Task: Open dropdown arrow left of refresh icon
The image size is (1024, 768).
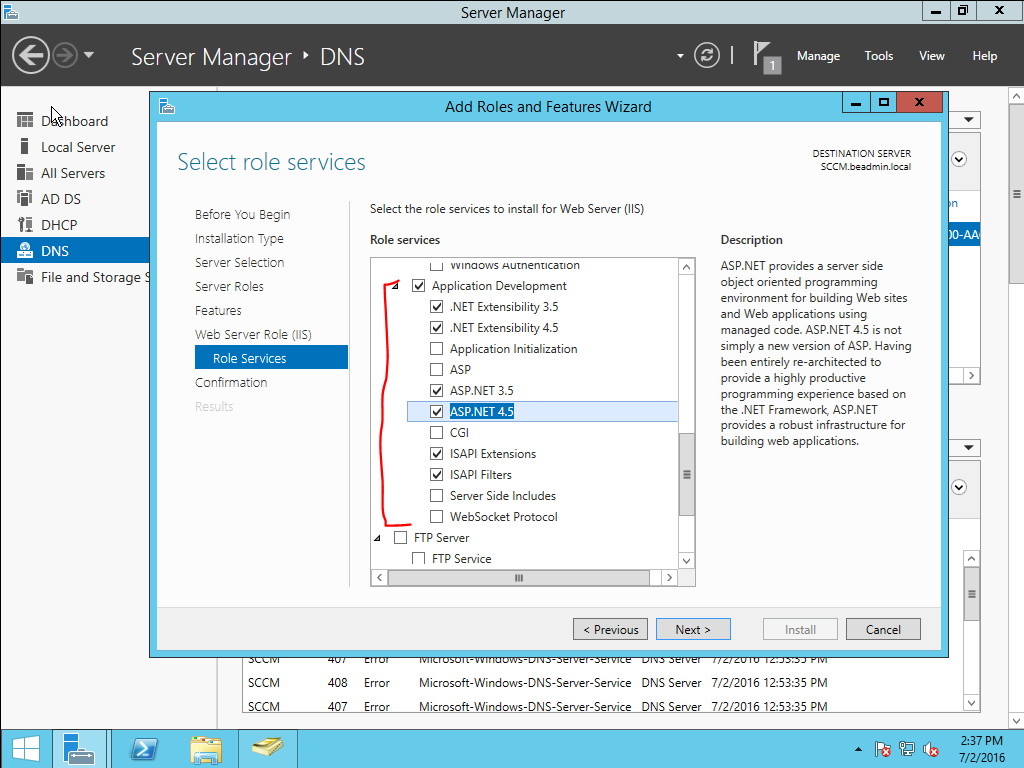Action: coord(680,56)
